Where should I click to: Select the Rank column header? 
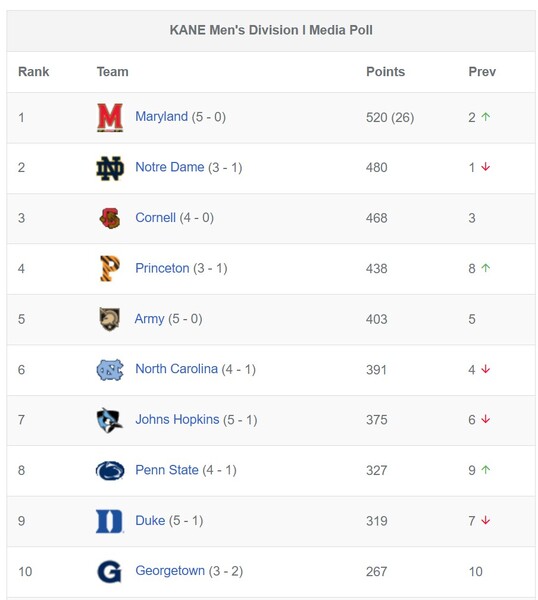34,72
